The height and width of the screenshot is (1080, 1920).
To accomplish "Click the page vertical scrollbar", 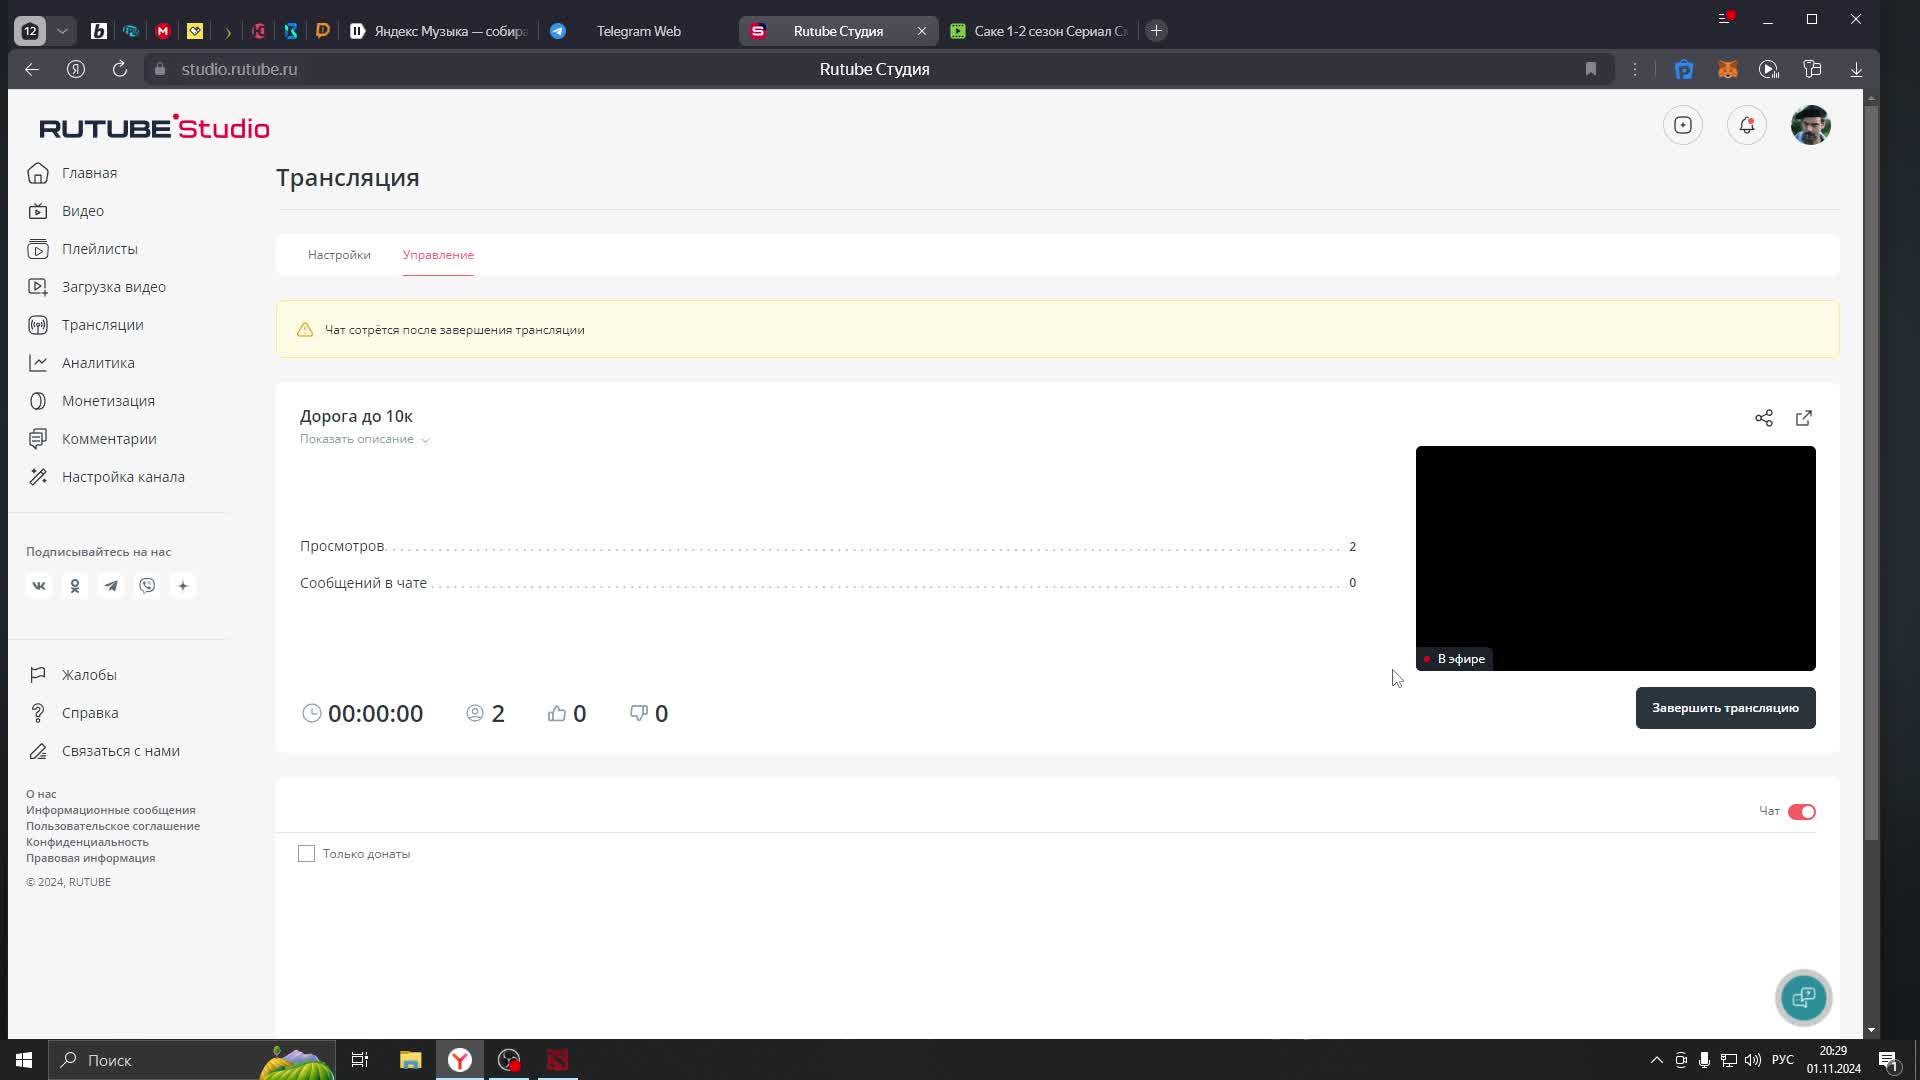I will tap(1871, 470).
